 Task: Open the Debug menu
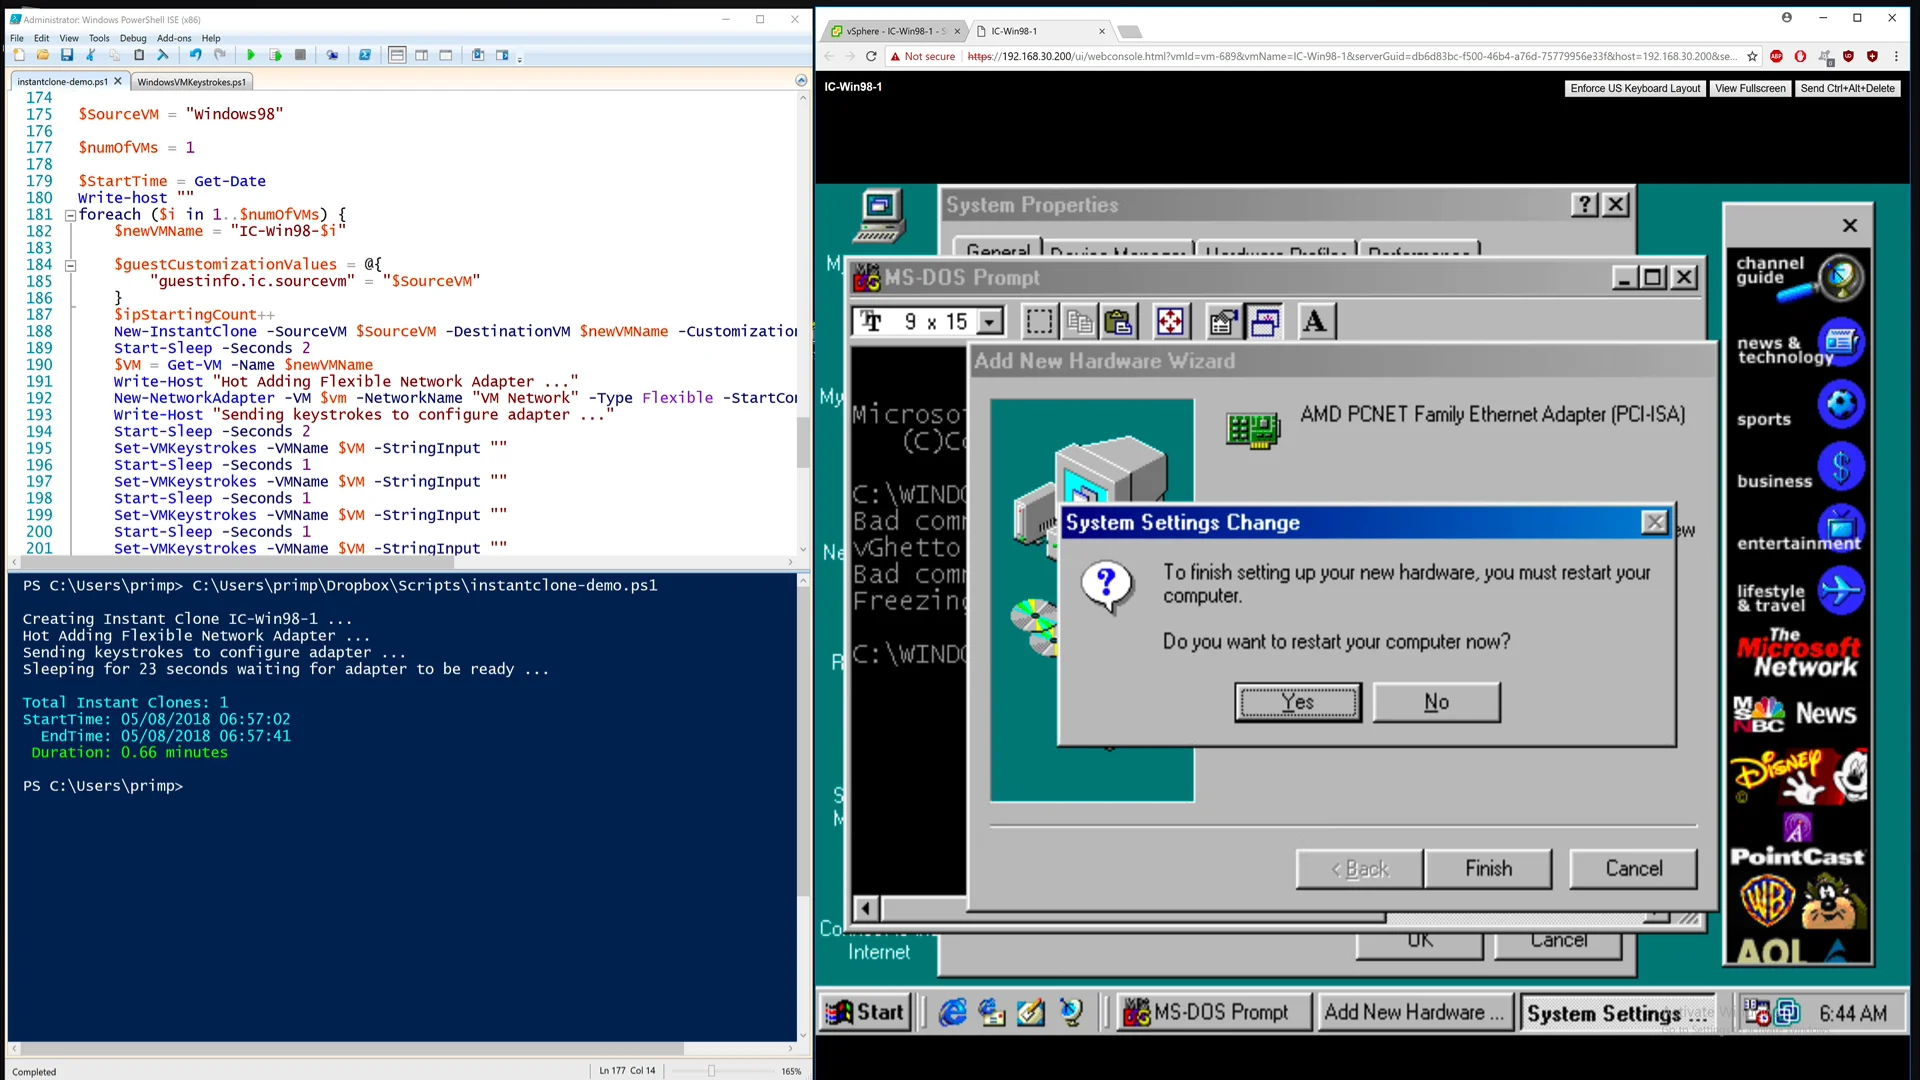click(133, 38)
